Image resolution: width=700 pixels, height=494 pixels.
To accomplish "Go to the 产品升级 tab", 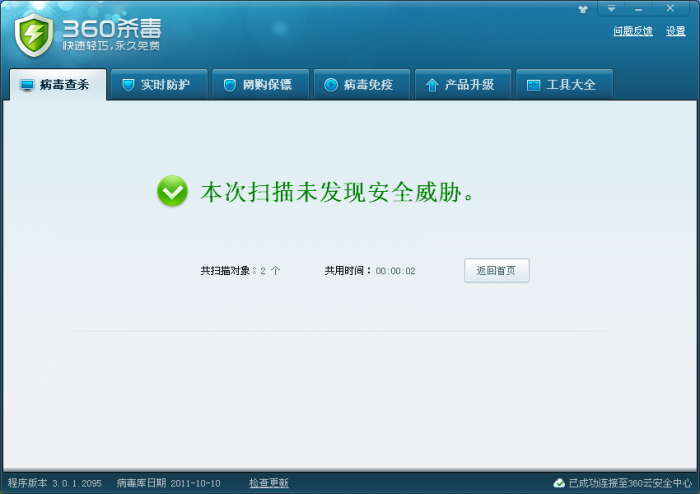I will click(463, 84).
